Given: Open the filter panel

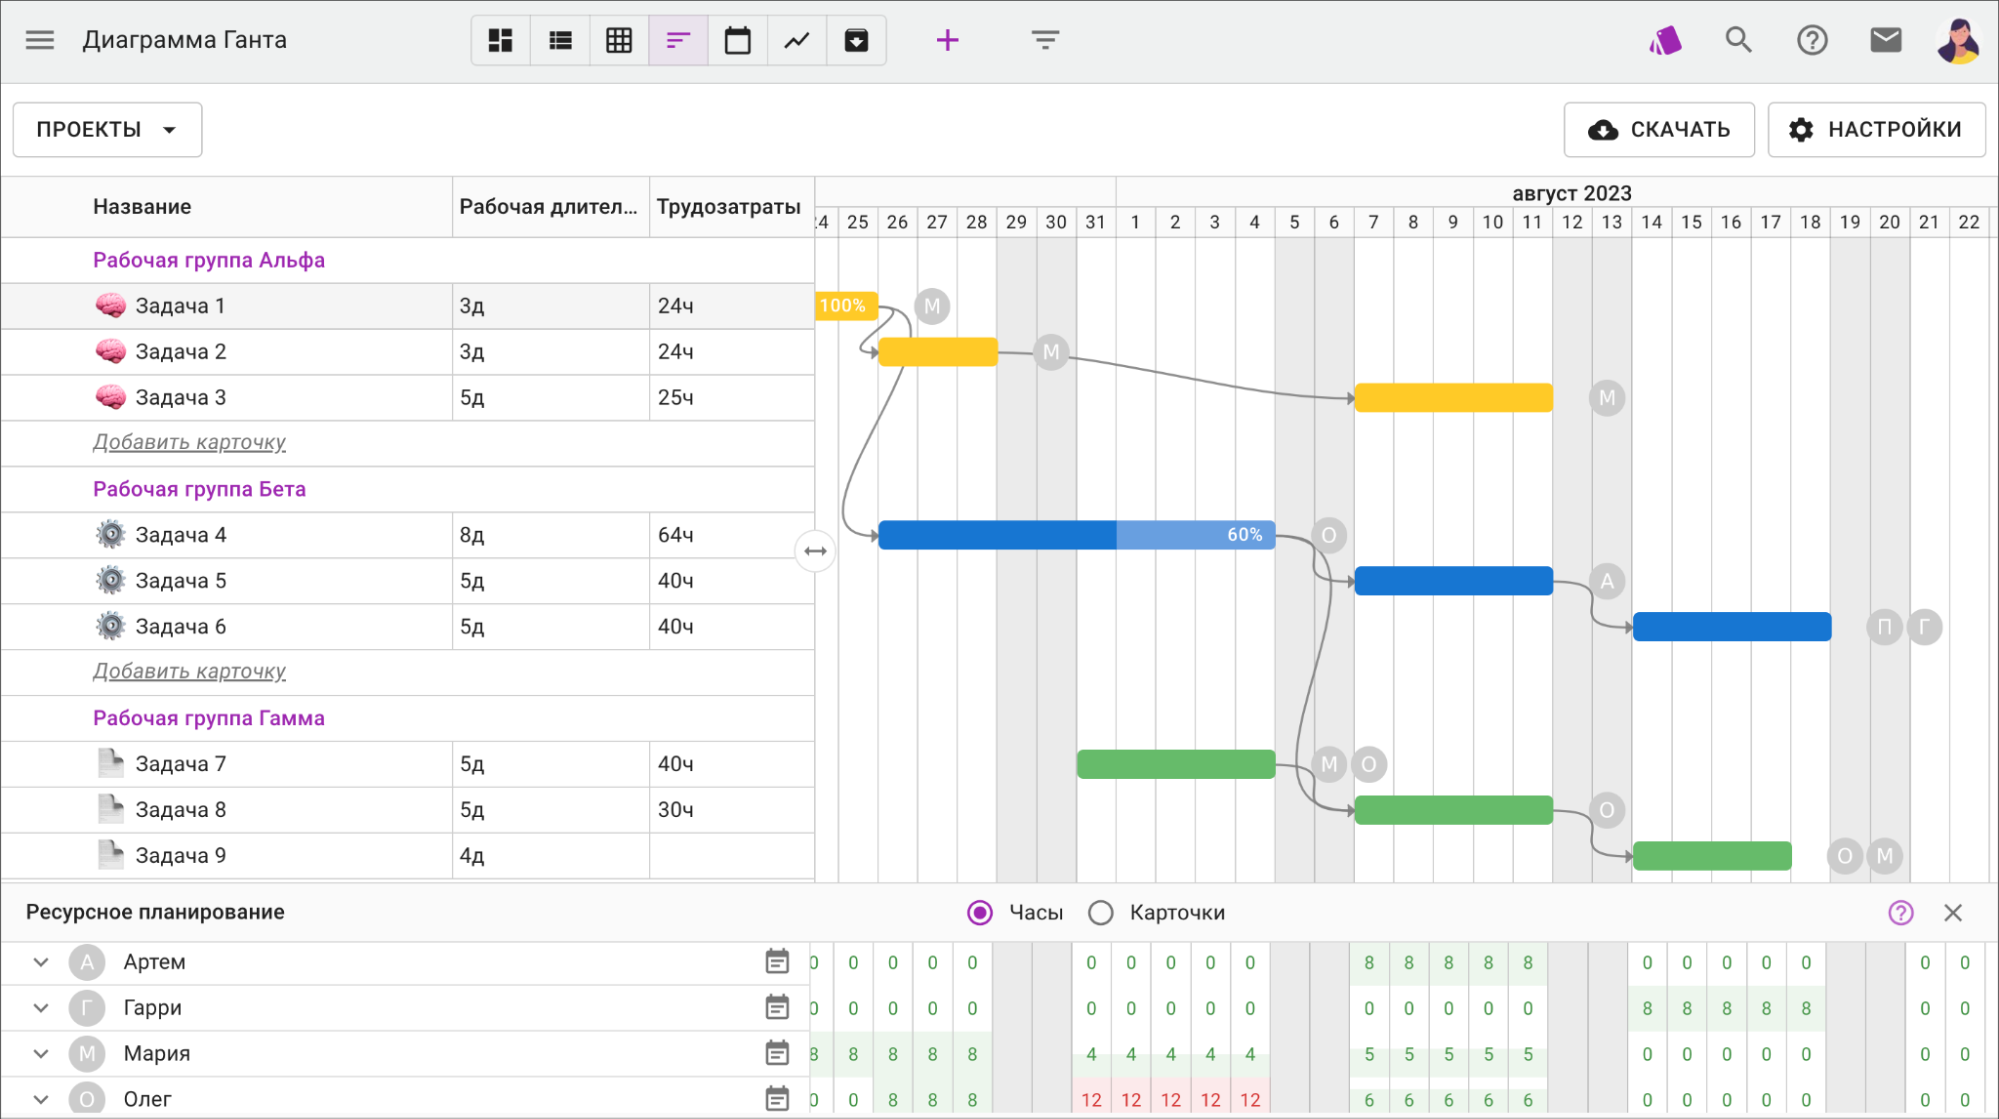Looking at the screenshot, I should [1044, 39].
